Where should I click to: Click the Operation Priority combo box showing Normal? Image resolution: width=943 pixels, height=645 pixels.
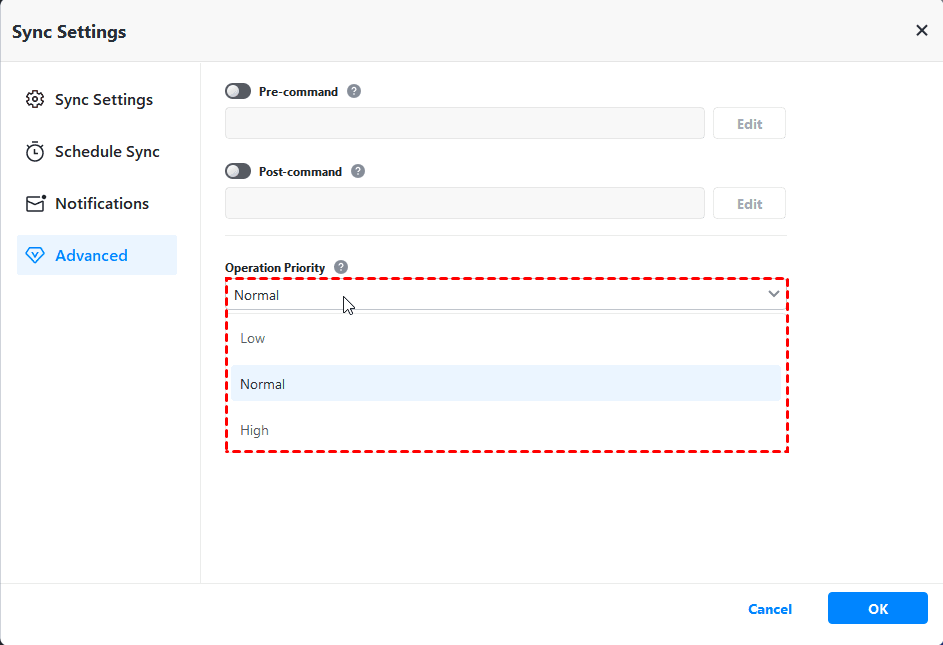[490, 295]
